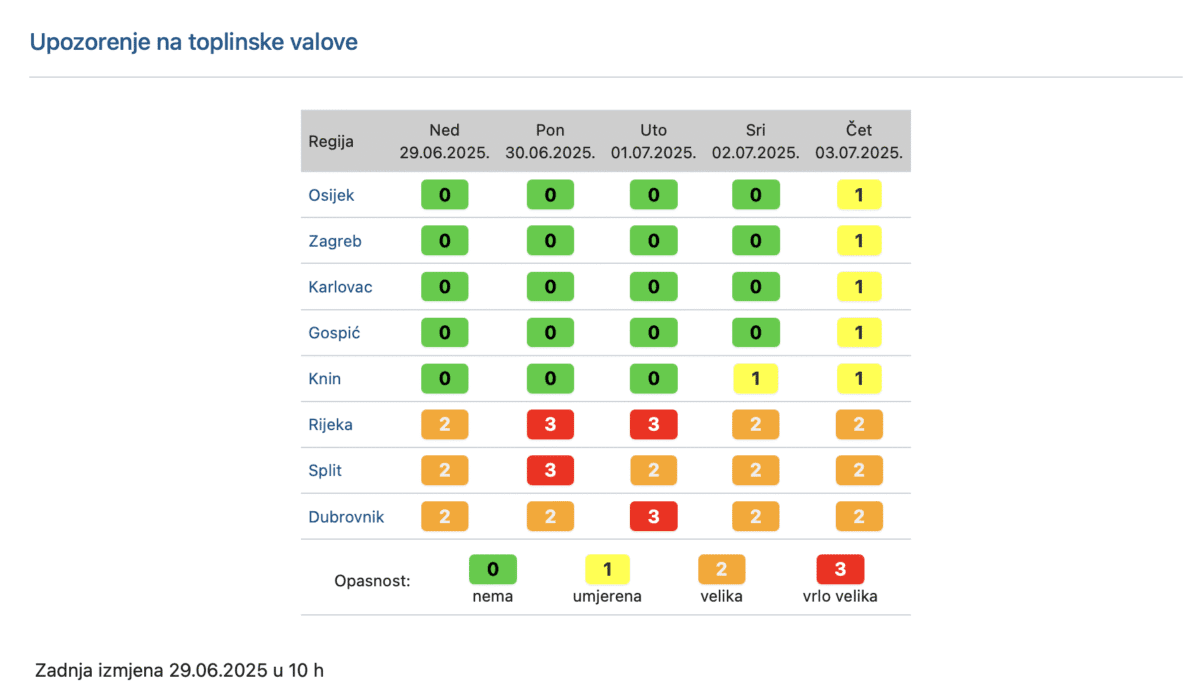This screenshot has width=1200, height=698.
Task: Click the green legend badge labeled nema
Action: [x=493, y=570]
